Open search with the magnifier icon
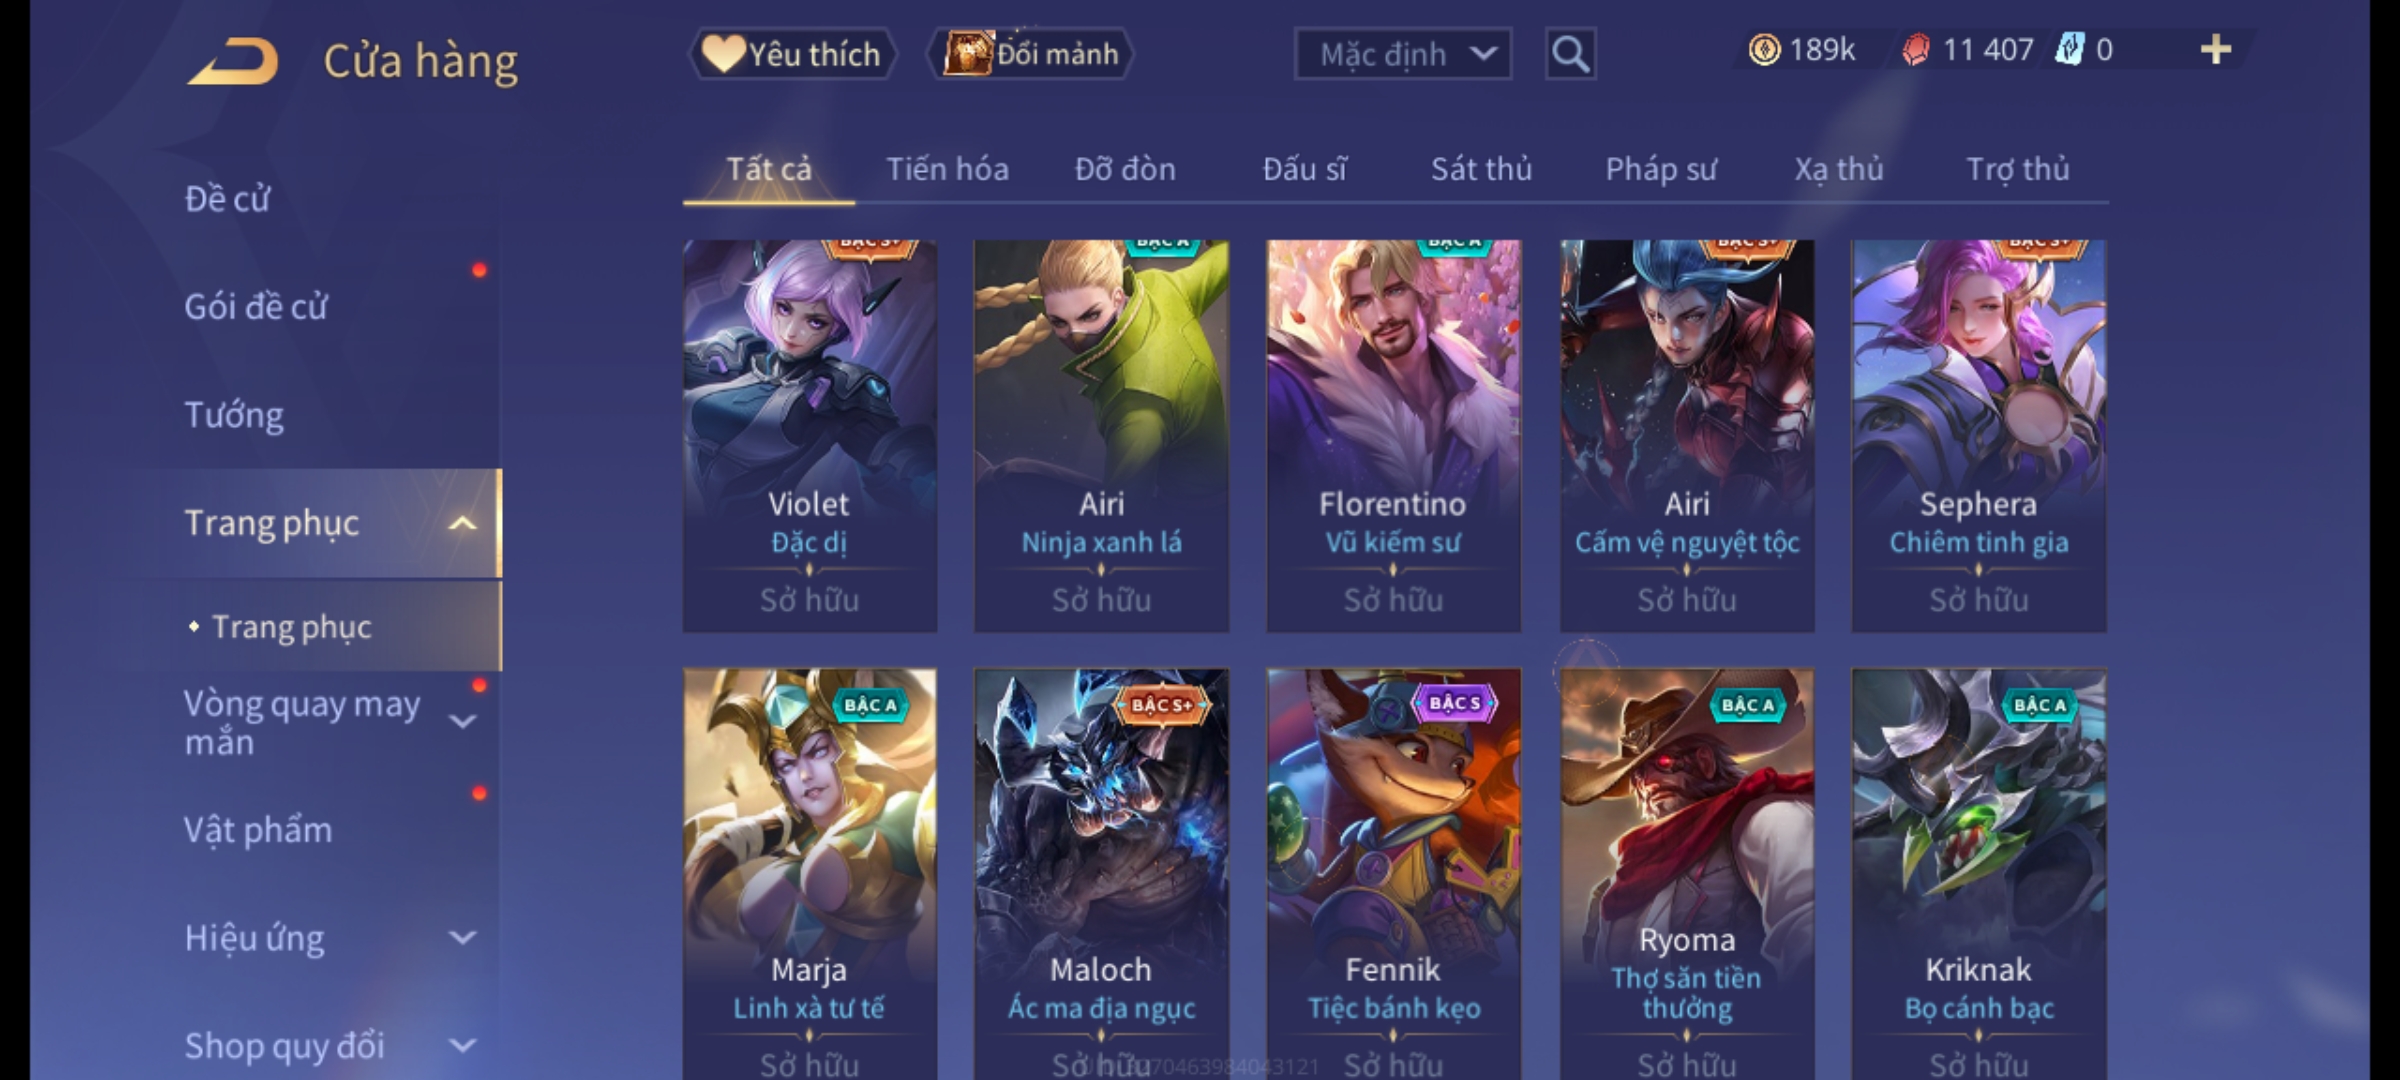Screen dimensions: 2400x1080 coord(1570,54)
